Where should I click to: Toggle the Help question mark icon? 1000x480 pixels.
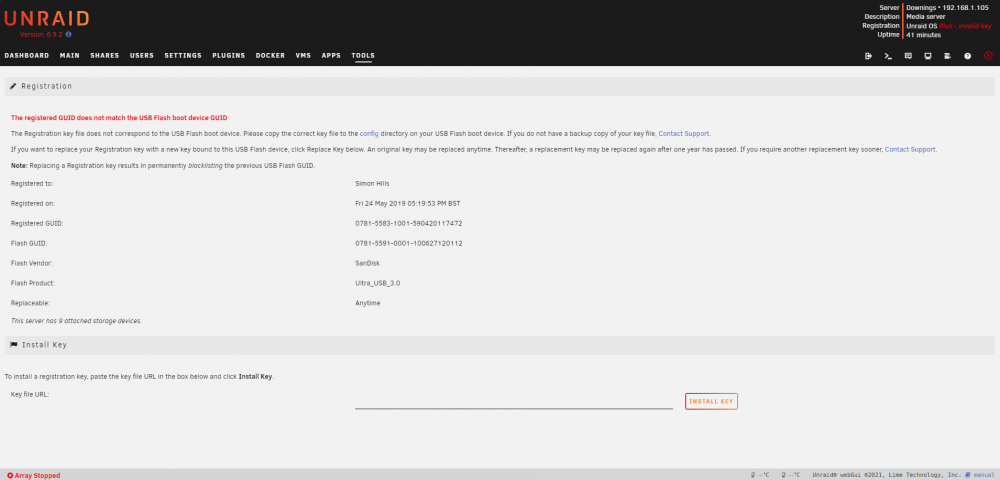click(967, 56)
